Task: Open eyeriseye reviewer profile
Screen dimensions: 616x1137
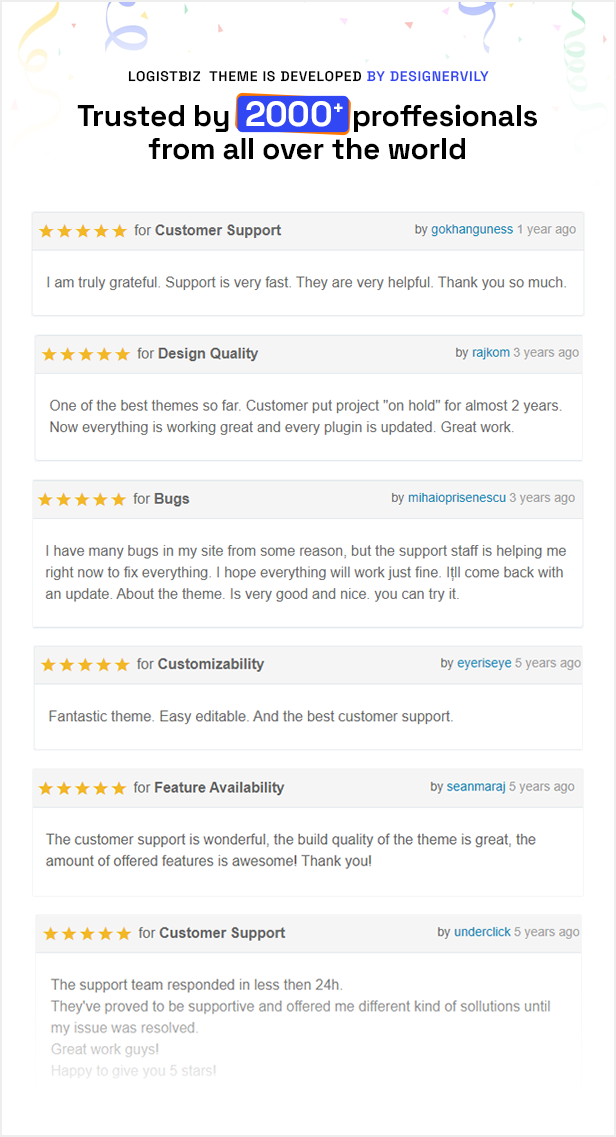Action: tap(484, 664)
